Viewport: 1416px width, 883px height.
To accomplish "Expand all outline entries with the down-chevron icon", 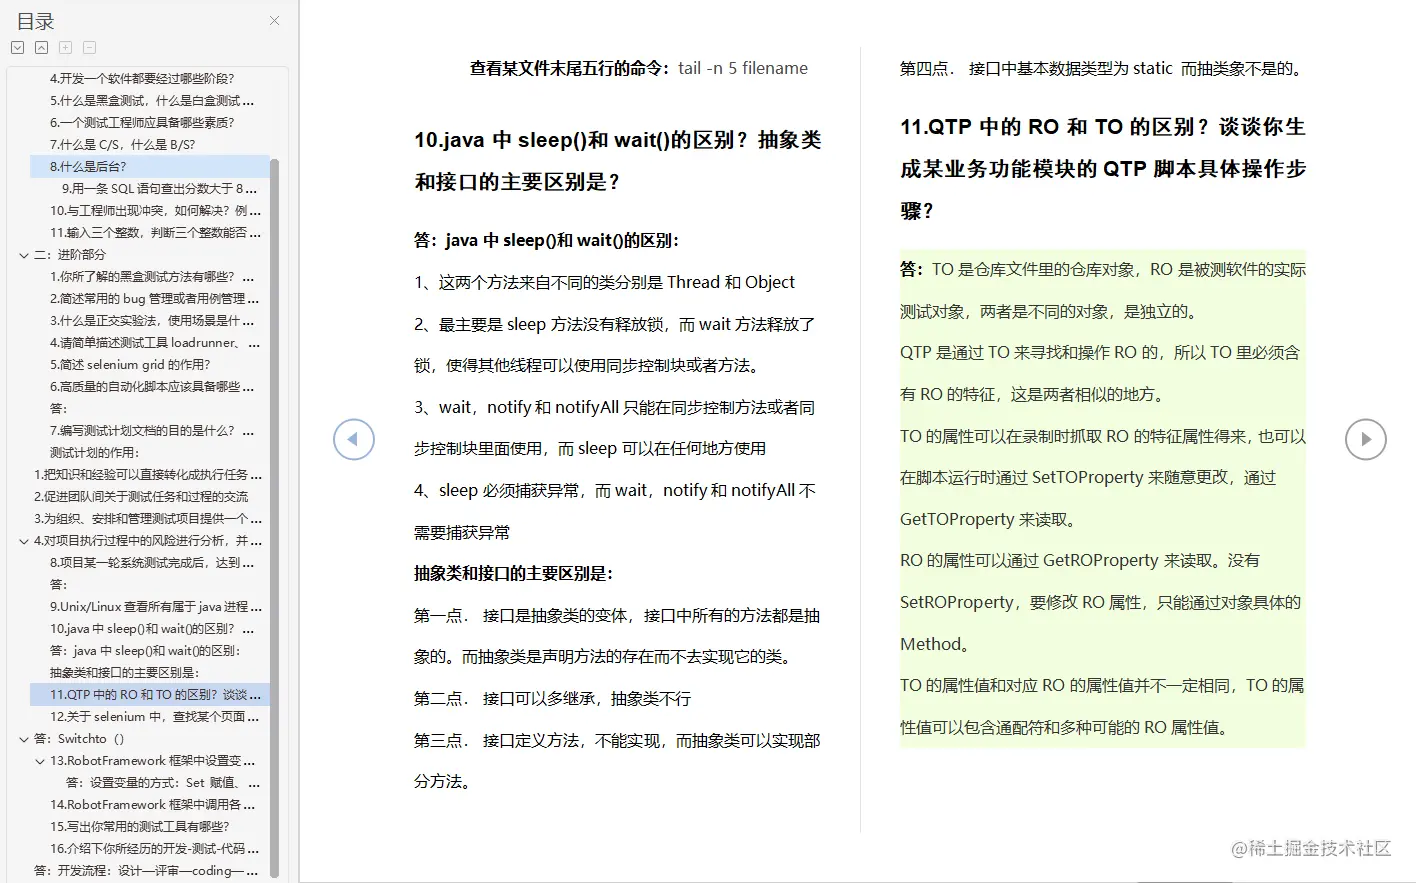I will pyautogui.click(x=16, y=47).
